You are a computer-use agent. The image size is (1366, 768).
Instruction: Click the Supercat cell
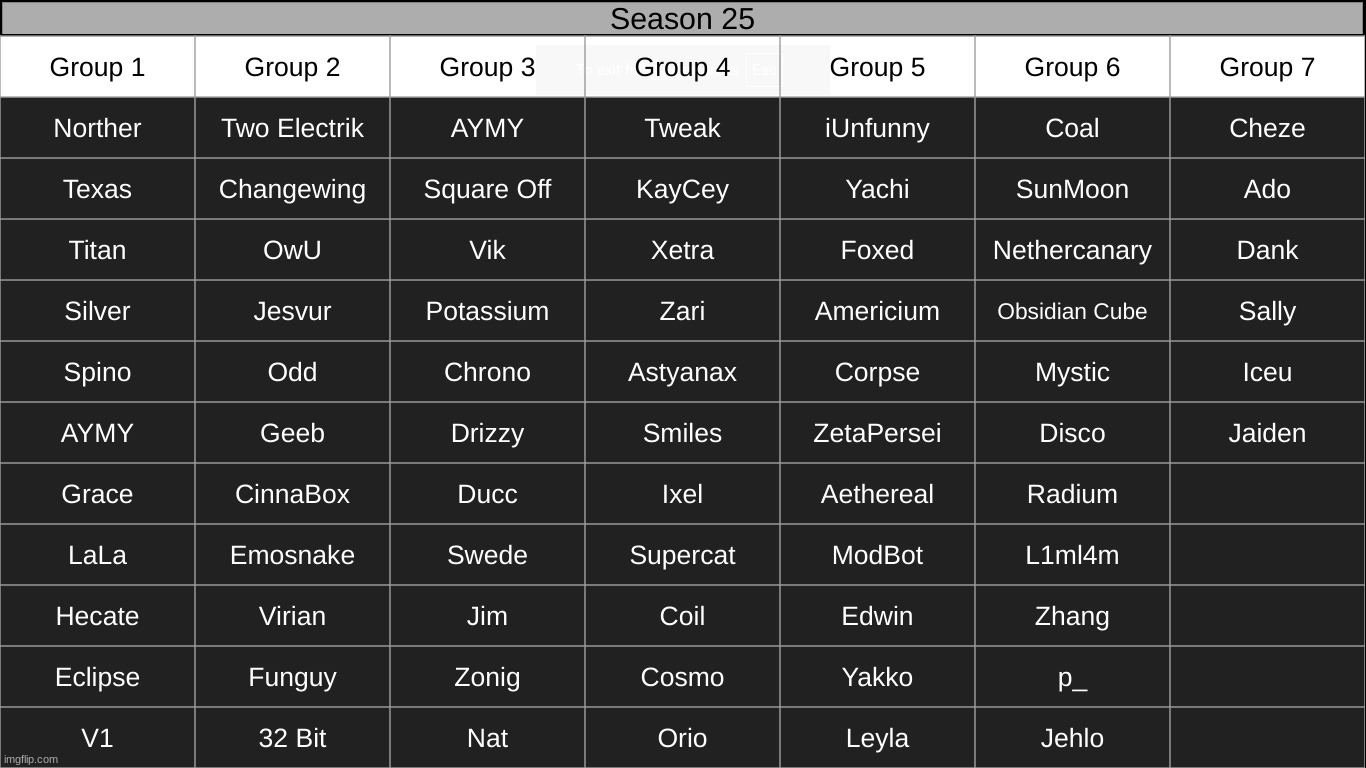pos(682,555)
